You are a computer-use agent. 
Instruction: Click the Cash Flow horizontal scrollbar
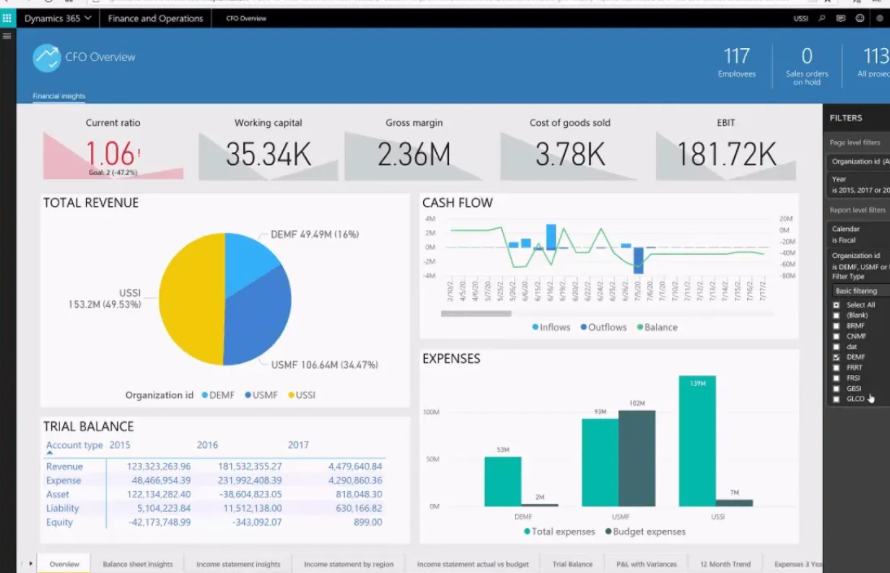pos(476,313)
